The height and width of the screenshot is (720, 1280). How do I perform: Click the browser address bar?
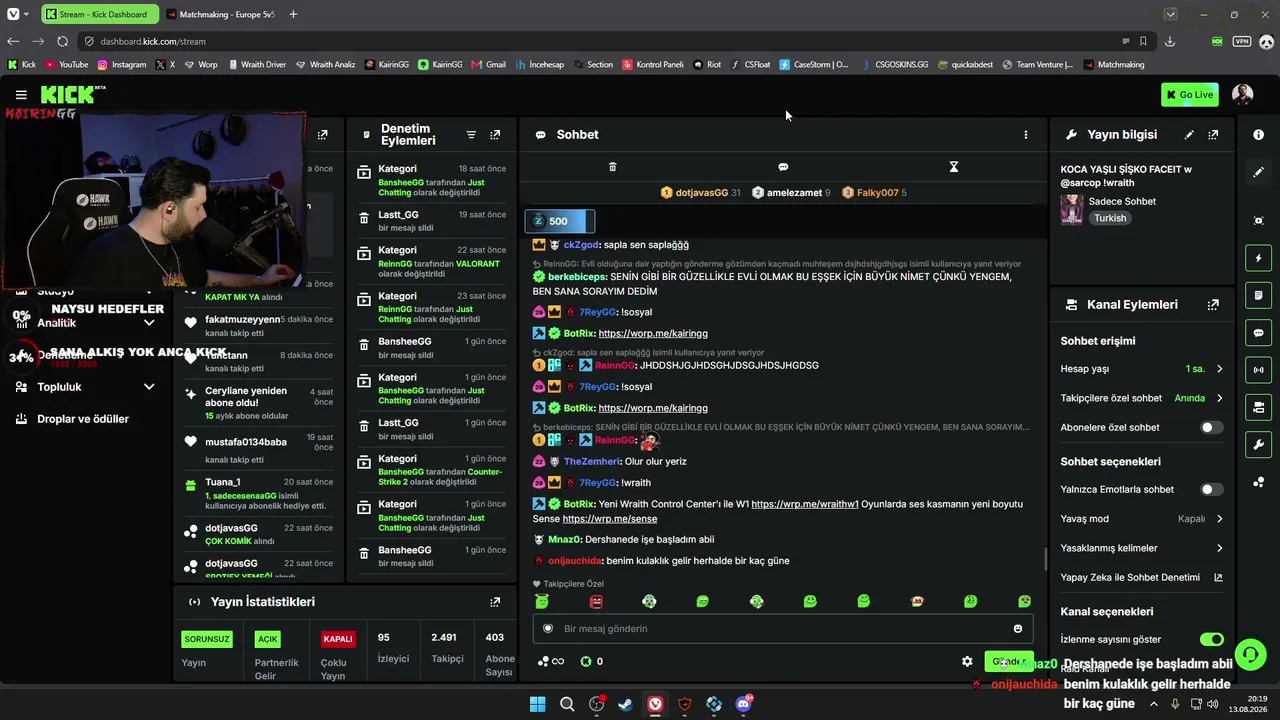(x=600, y=41)
